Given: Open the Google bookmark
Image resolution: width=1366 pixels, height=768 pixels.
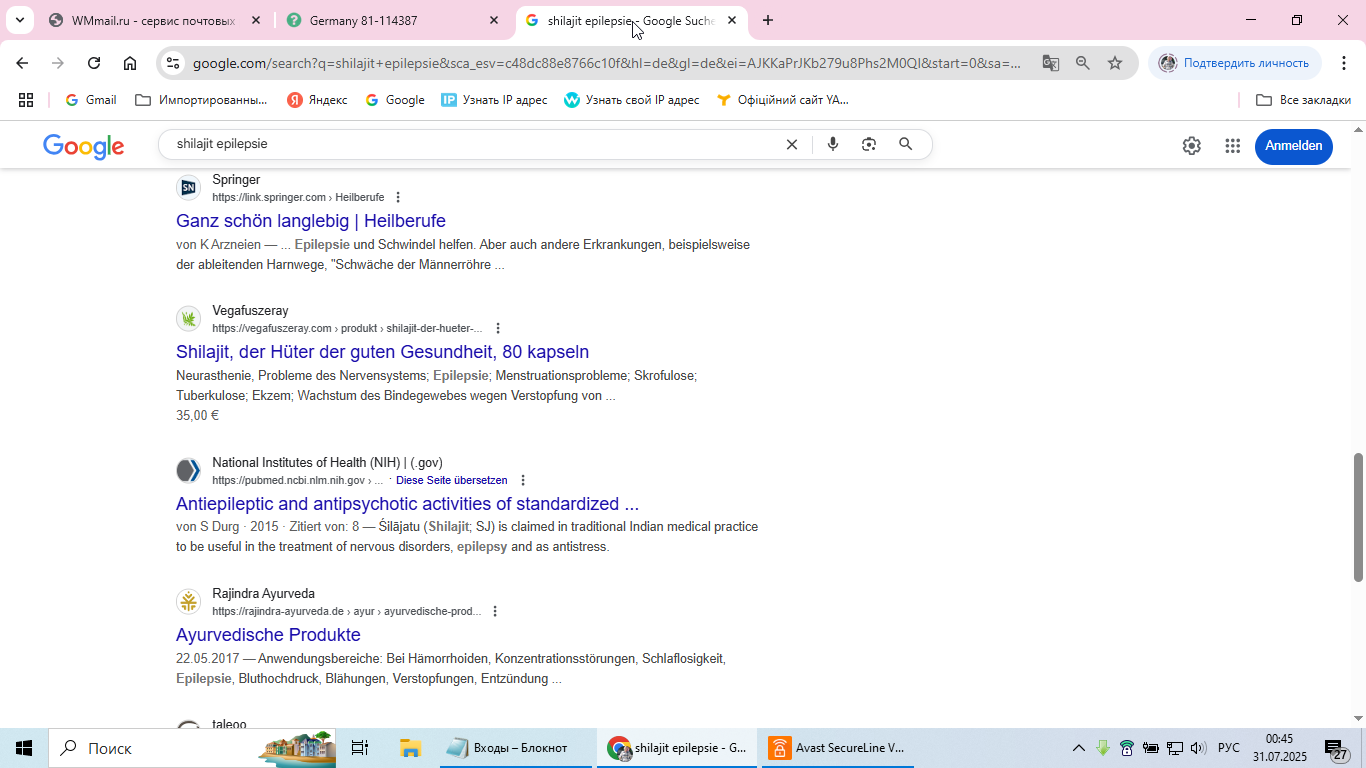Looking at the screenshot, I should (x=395, y=100).
